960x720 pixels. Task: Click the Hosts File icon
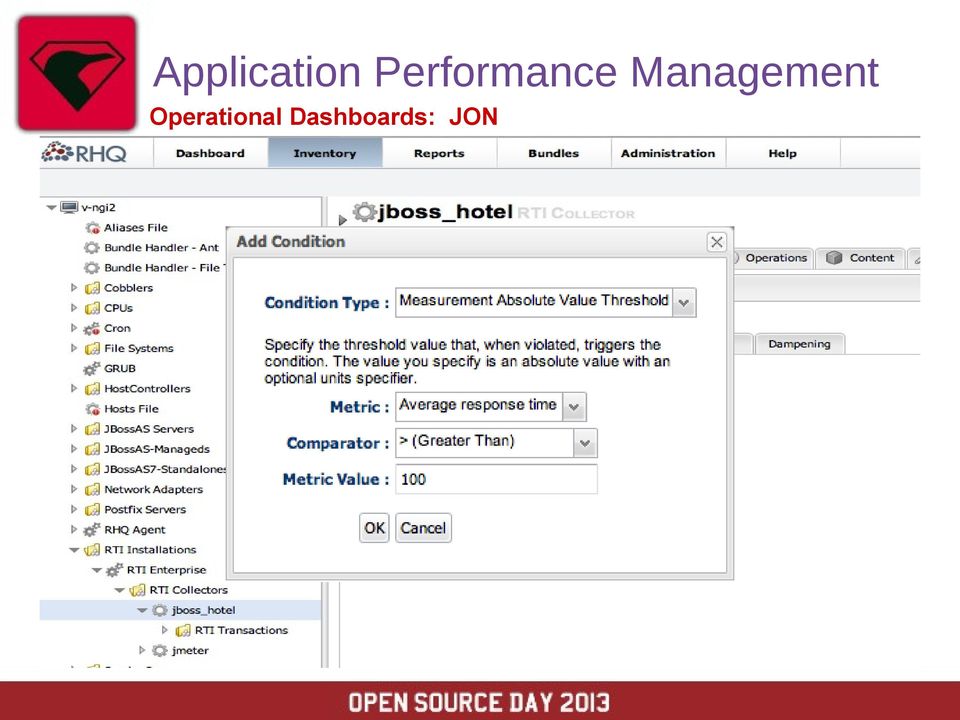(x=92, y=409)
